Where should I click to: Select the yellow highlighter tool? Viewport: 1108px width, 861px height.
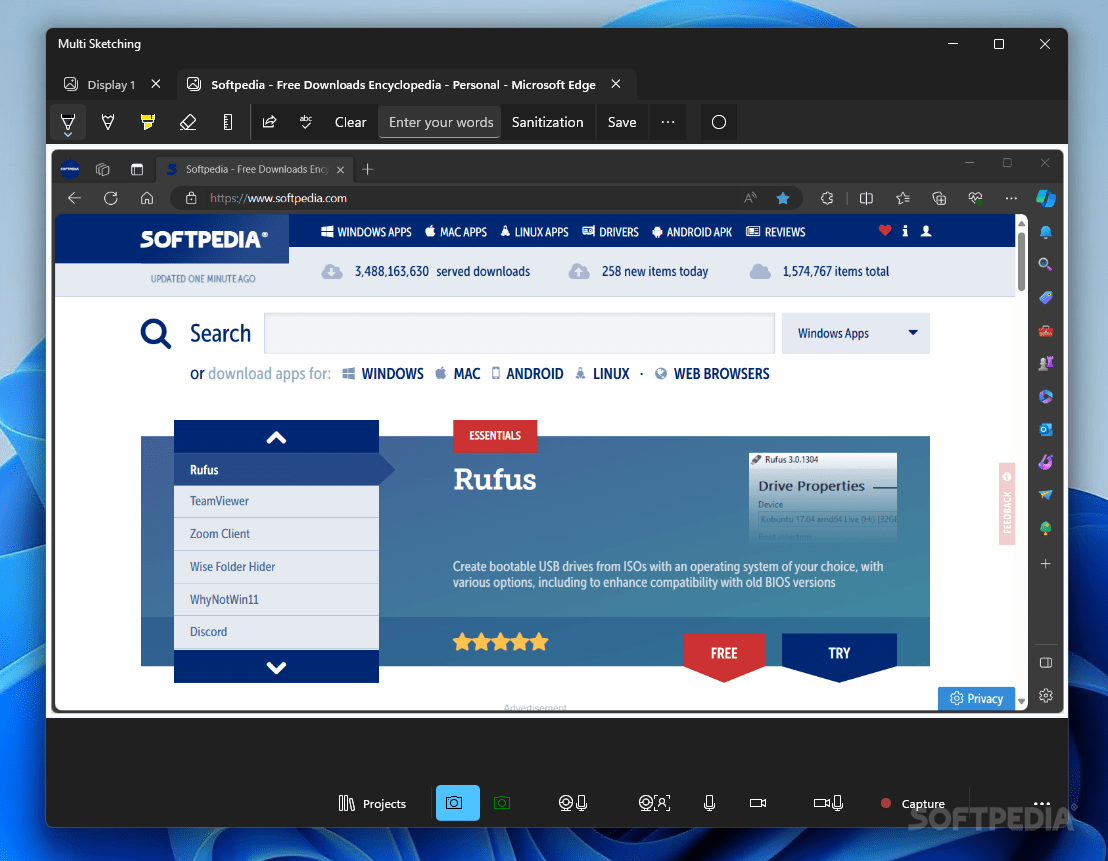(x=148, y=122)
